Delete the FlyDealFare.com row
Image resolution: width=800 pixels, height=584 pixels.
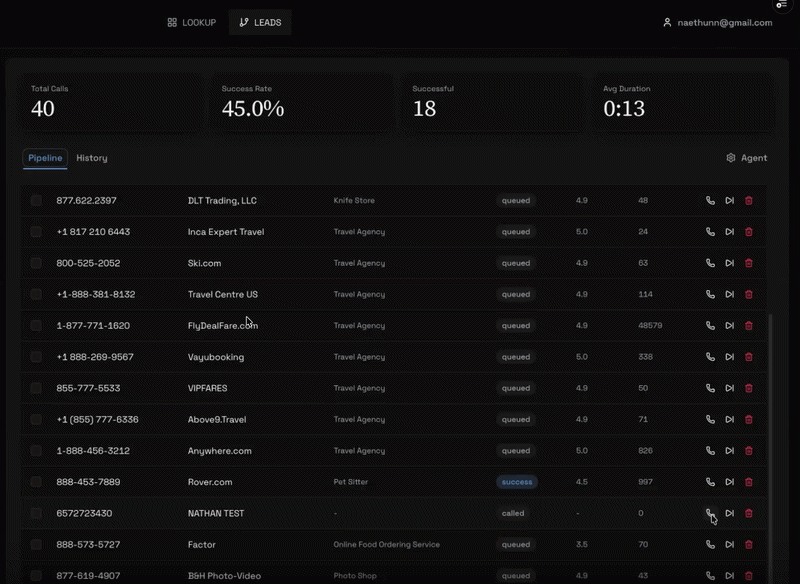[748, 325]
